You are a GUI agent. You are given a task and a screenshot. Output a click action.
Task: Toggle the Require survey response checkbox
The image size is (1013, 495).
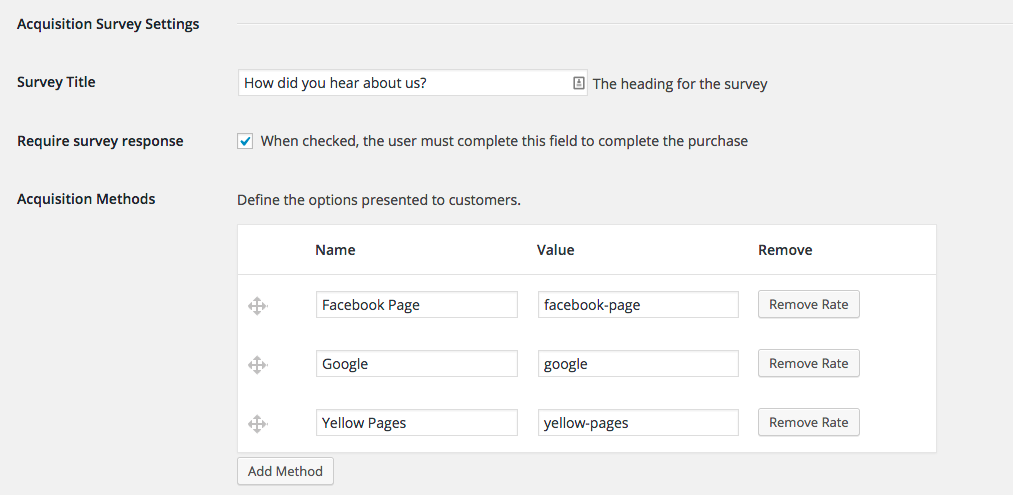point(245,141)
